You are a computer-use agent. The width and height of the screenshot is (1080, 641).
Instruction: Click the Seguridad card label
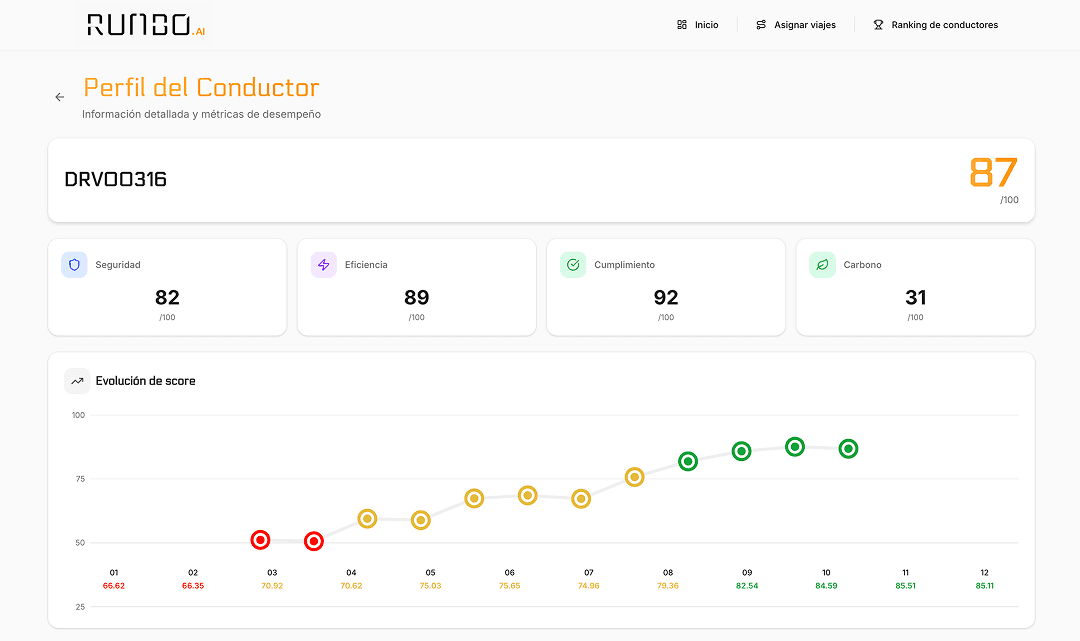point(118,265)
